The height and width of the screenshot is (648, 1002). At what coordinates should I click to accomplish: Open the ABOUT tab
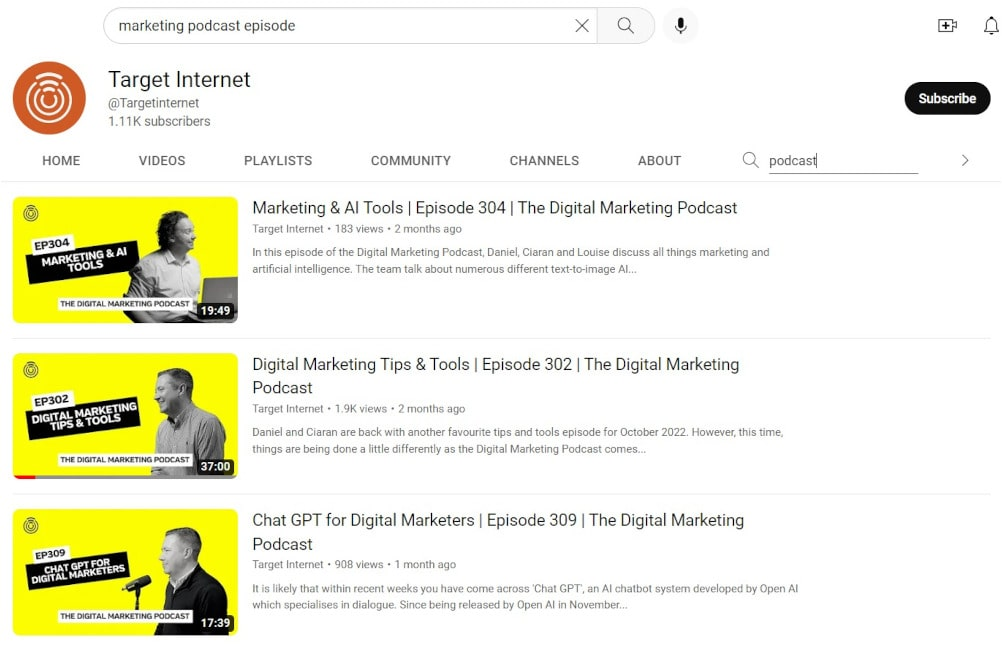[x=659, y=160]
